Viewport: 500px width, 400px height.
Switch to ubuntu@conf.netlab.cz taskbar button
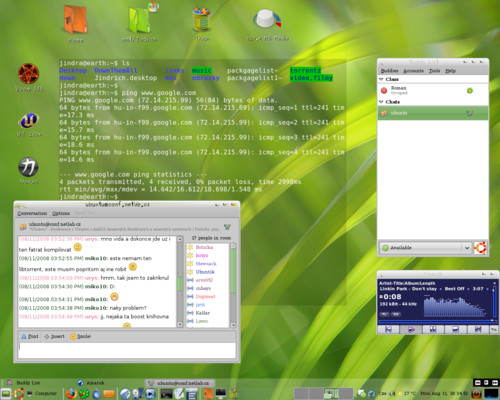click(x=179, y=383)
